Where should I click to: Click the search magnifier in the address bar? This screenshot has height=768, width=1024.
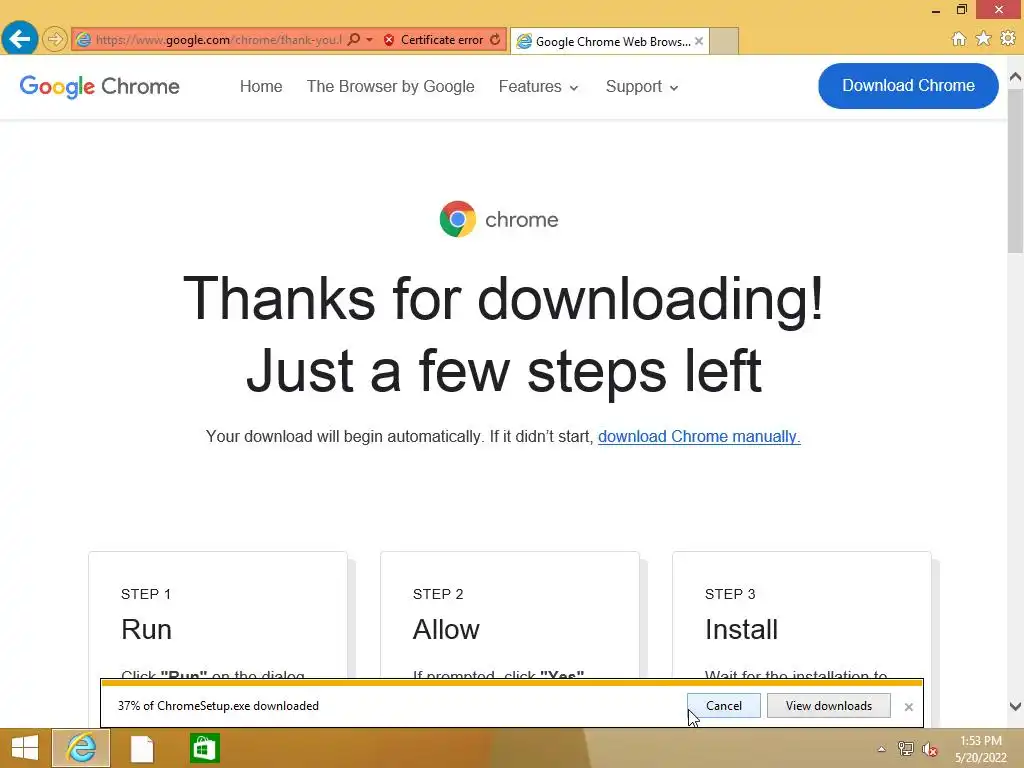point(353,39)
